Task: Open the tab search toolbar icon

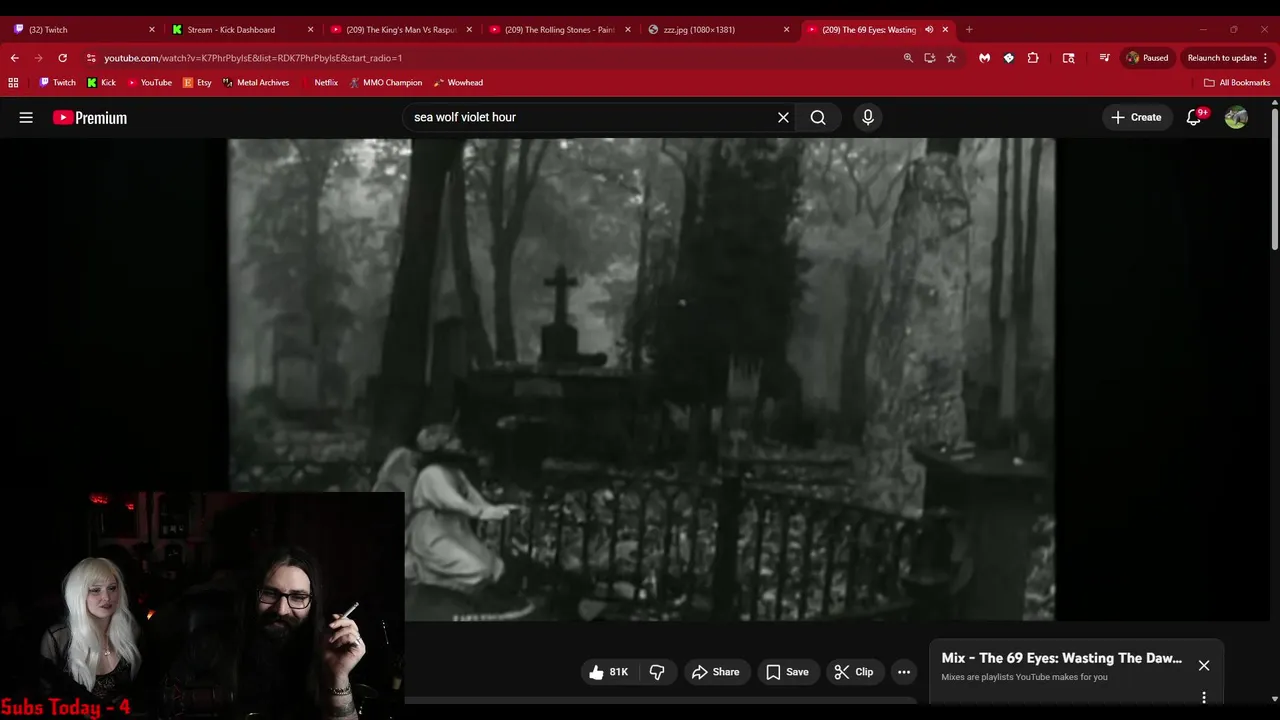Action: click(1068, 58)
